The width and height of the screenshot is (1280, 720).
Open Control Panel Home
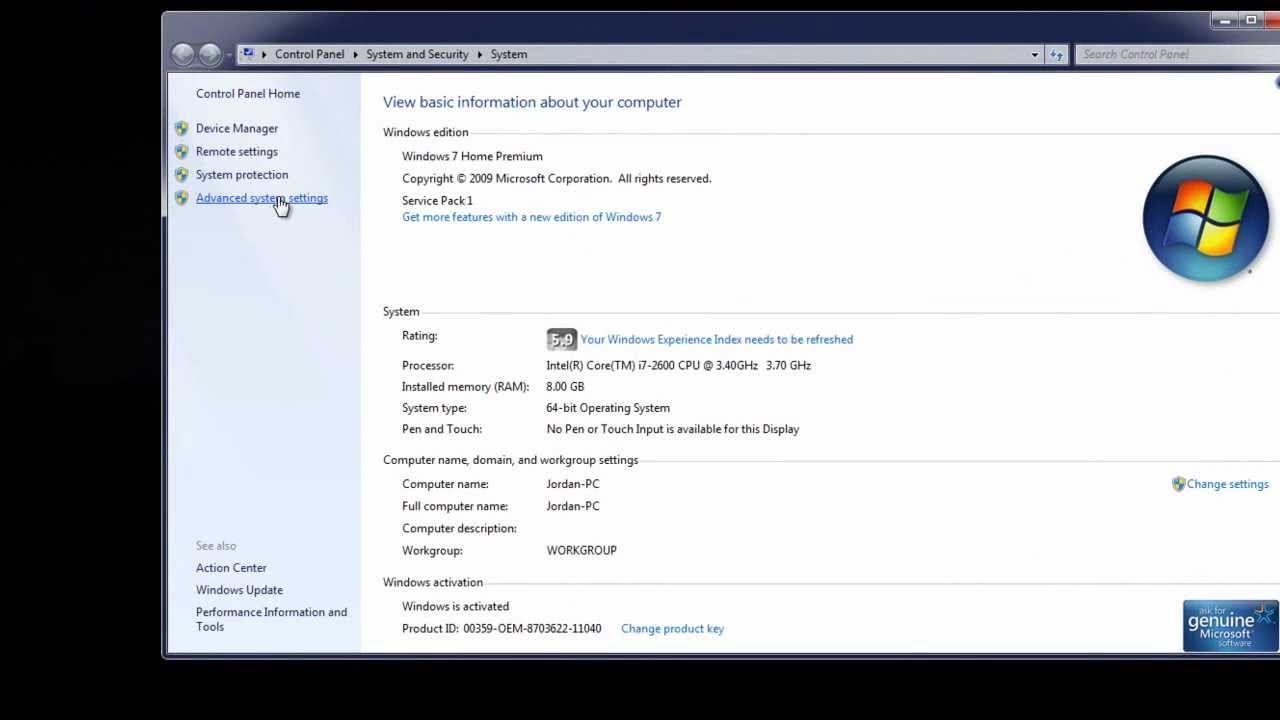click(x=248, y=94)
